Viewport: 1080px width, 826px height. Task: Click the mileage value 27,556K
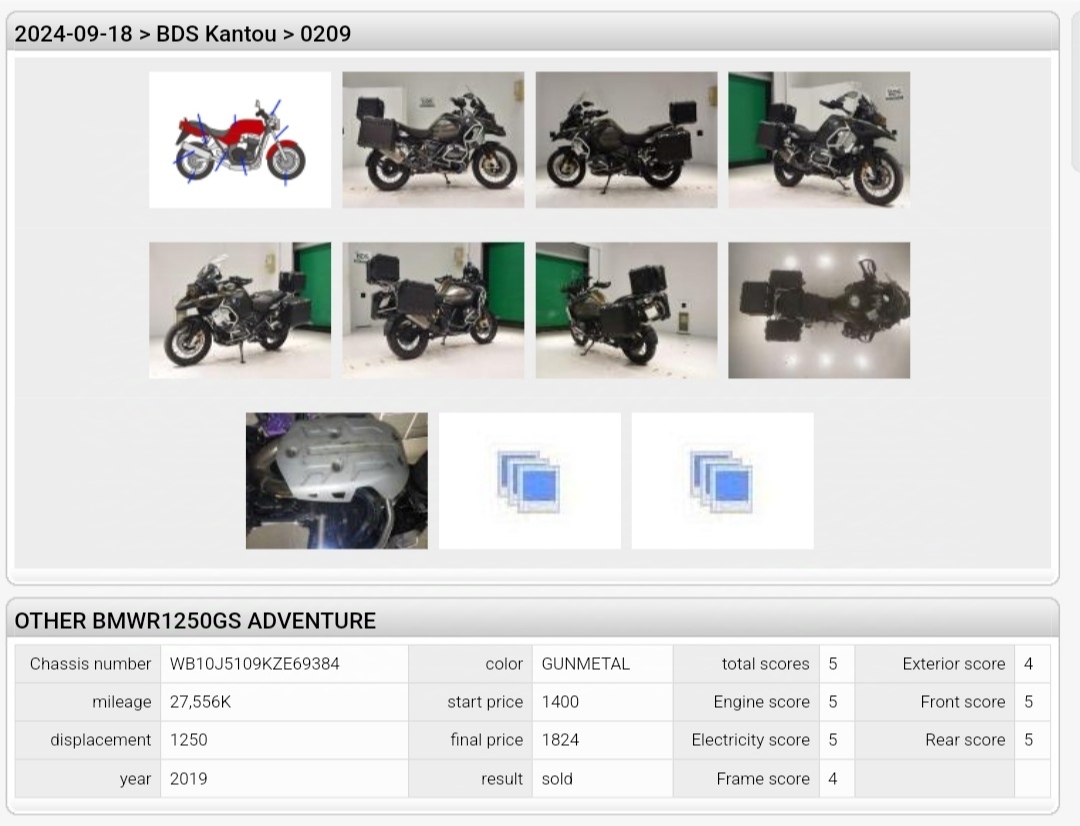200,702
